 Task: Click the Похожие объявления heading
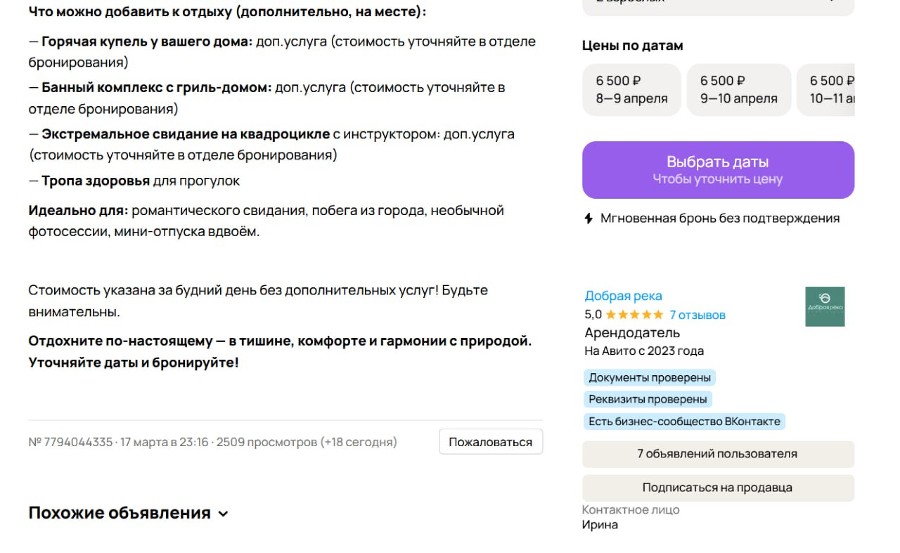click(x=119, y=513)
